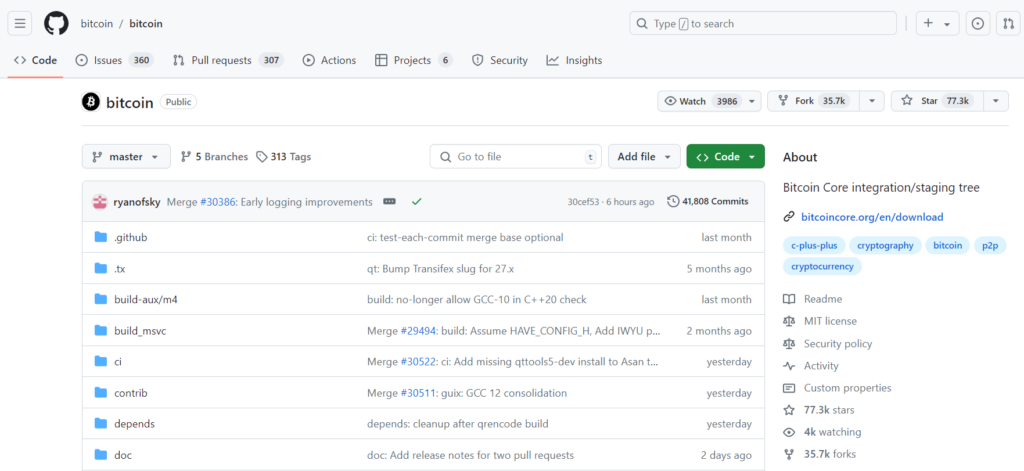Open the issues inbox icon in header
1024x471 pixels.
click(978, 24)
